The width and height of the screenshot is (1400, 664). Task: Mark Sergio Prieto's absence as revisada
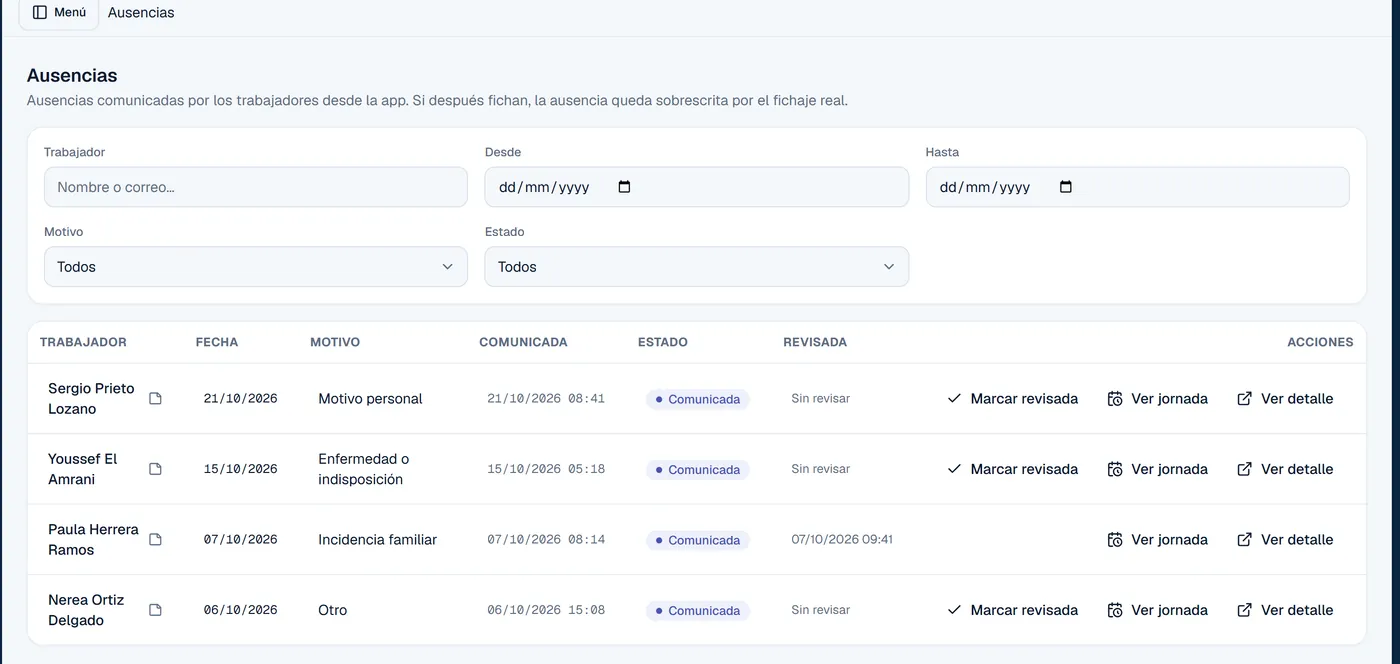coord(1012,399)
